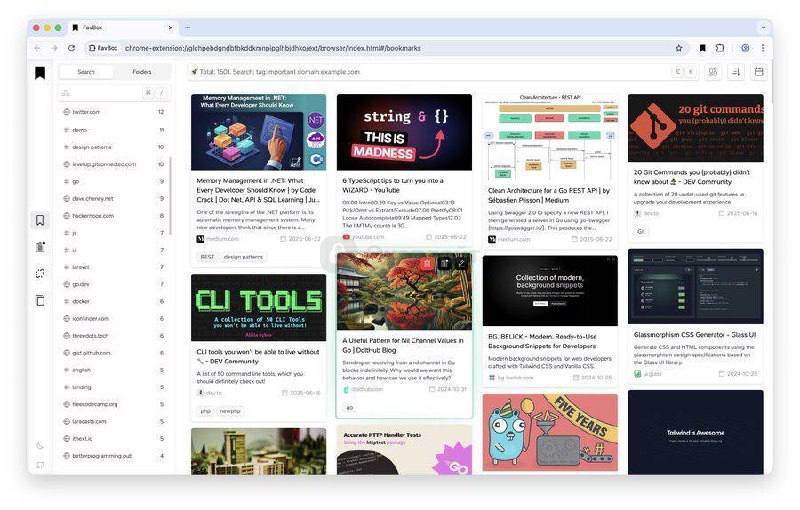The image size is (800, 510).
Task: Click the 'design patterns' tag under the first card
Action: (x=243, y=257)
